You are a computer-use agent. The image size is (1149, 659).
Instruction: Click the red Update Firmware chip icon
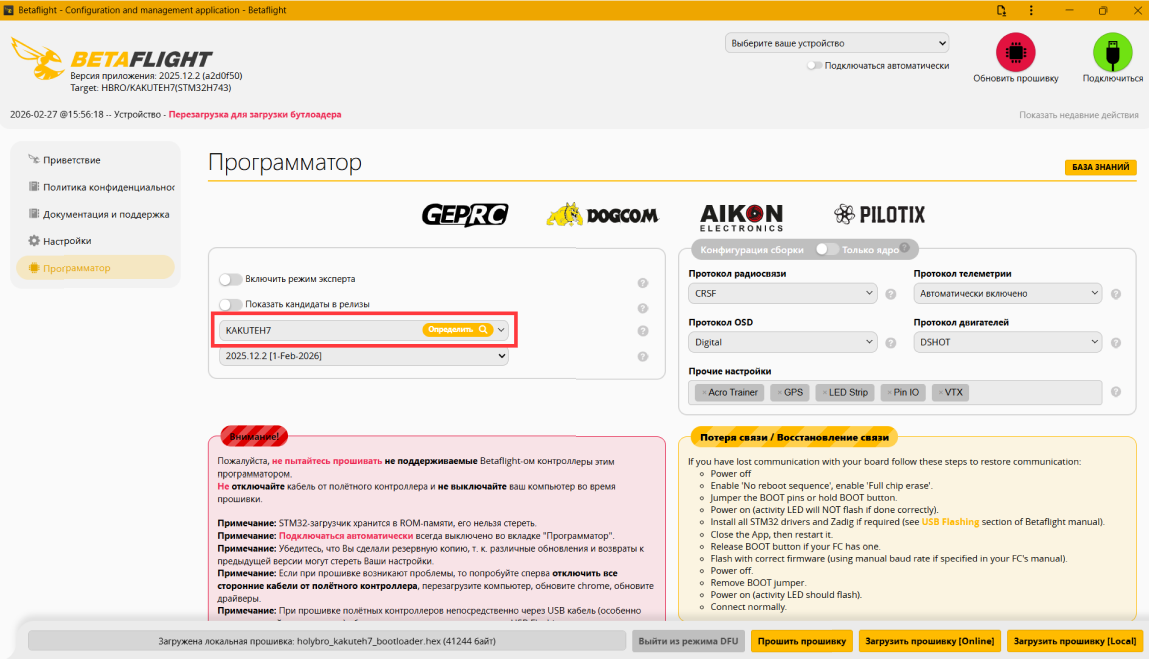click(1015, 52)
